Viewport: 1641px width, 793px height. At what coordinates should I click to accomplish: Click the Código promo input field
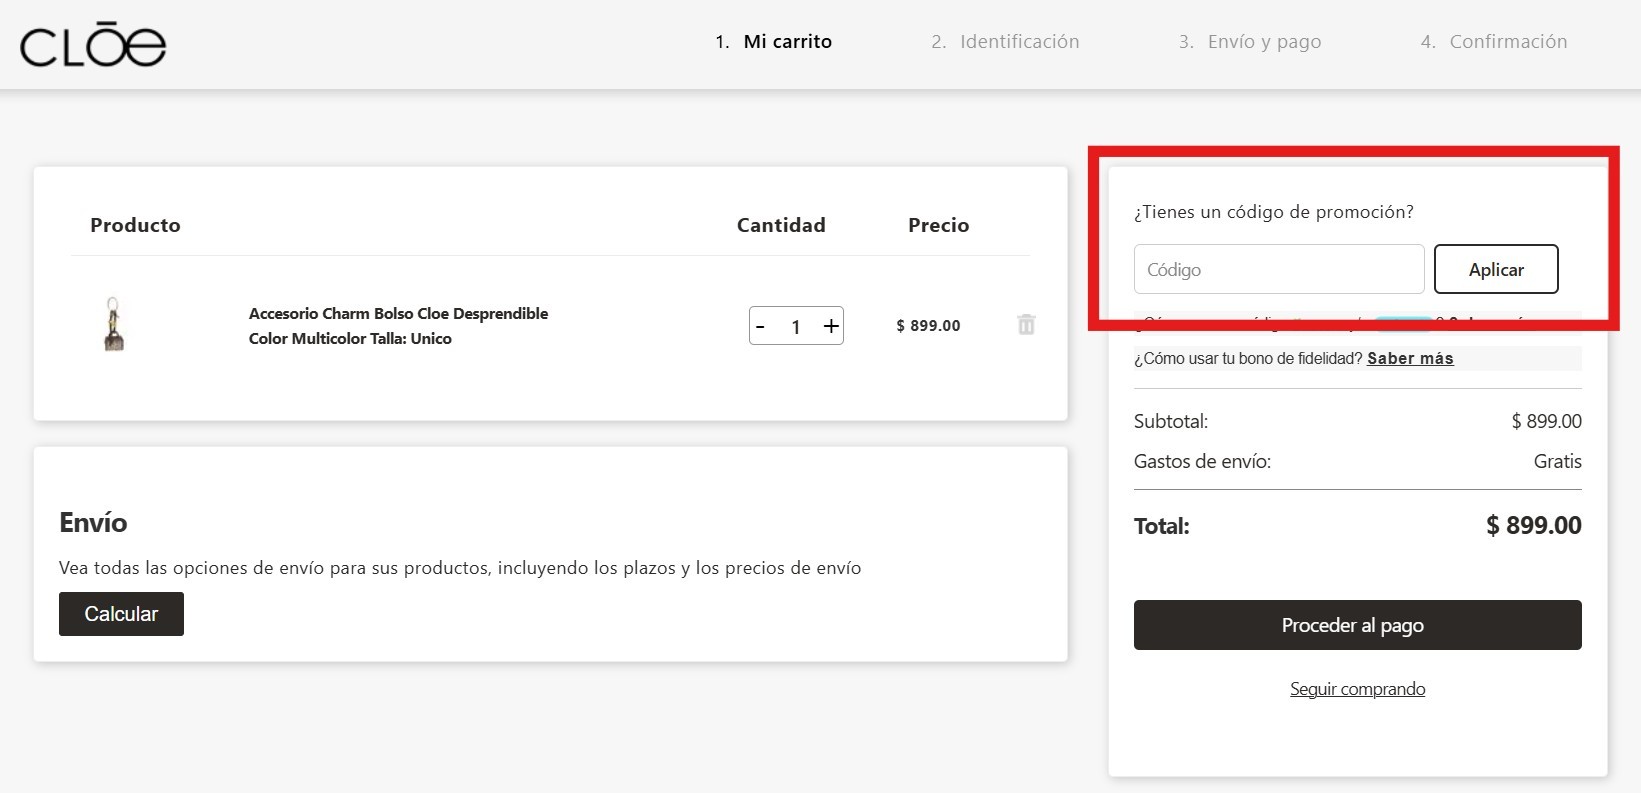(x=1278, y=270)
